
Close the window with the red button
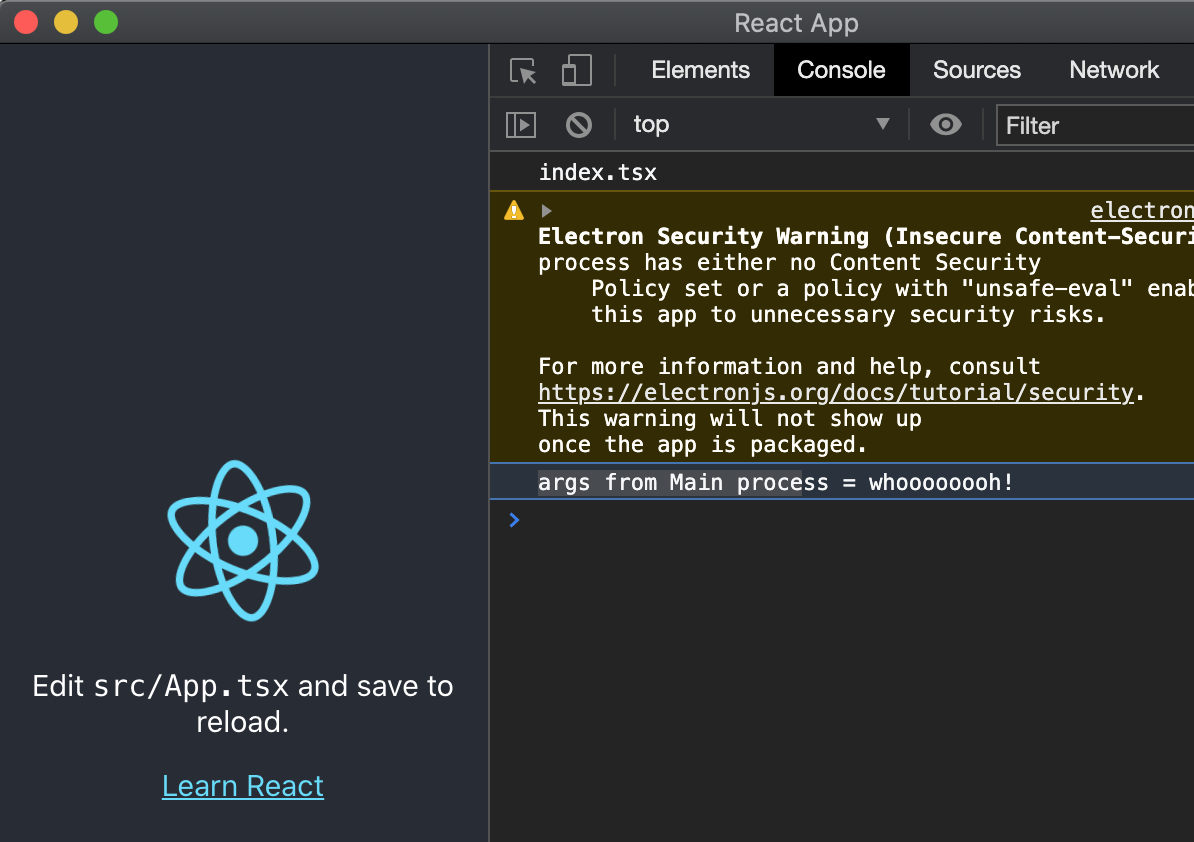coord(26,22)
